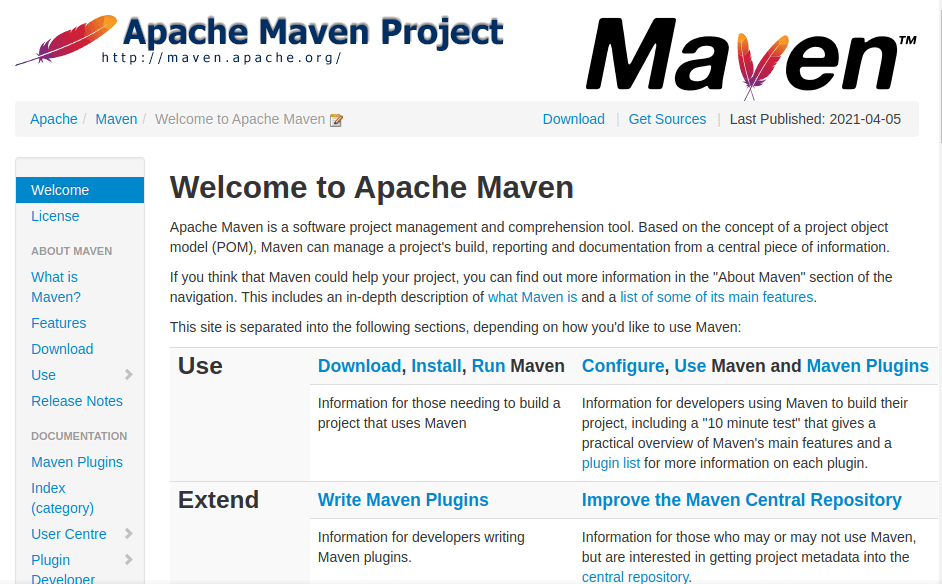942x584 pixels.
Task: Open Maven Plugins in Documentation section
Action: pos(77,462)
